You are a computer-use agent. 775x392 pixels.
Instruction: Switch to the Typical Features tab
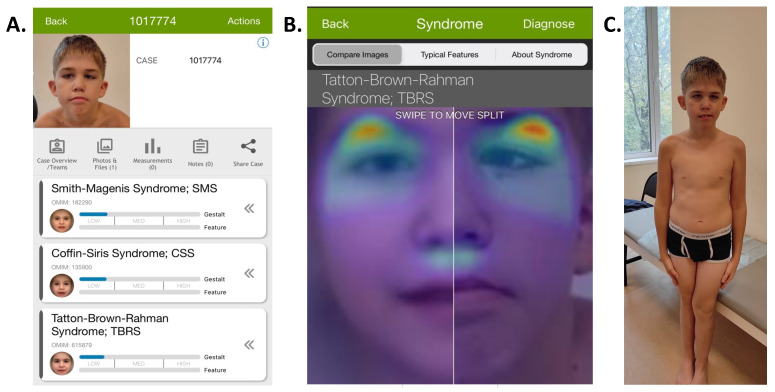coord(449,55)
